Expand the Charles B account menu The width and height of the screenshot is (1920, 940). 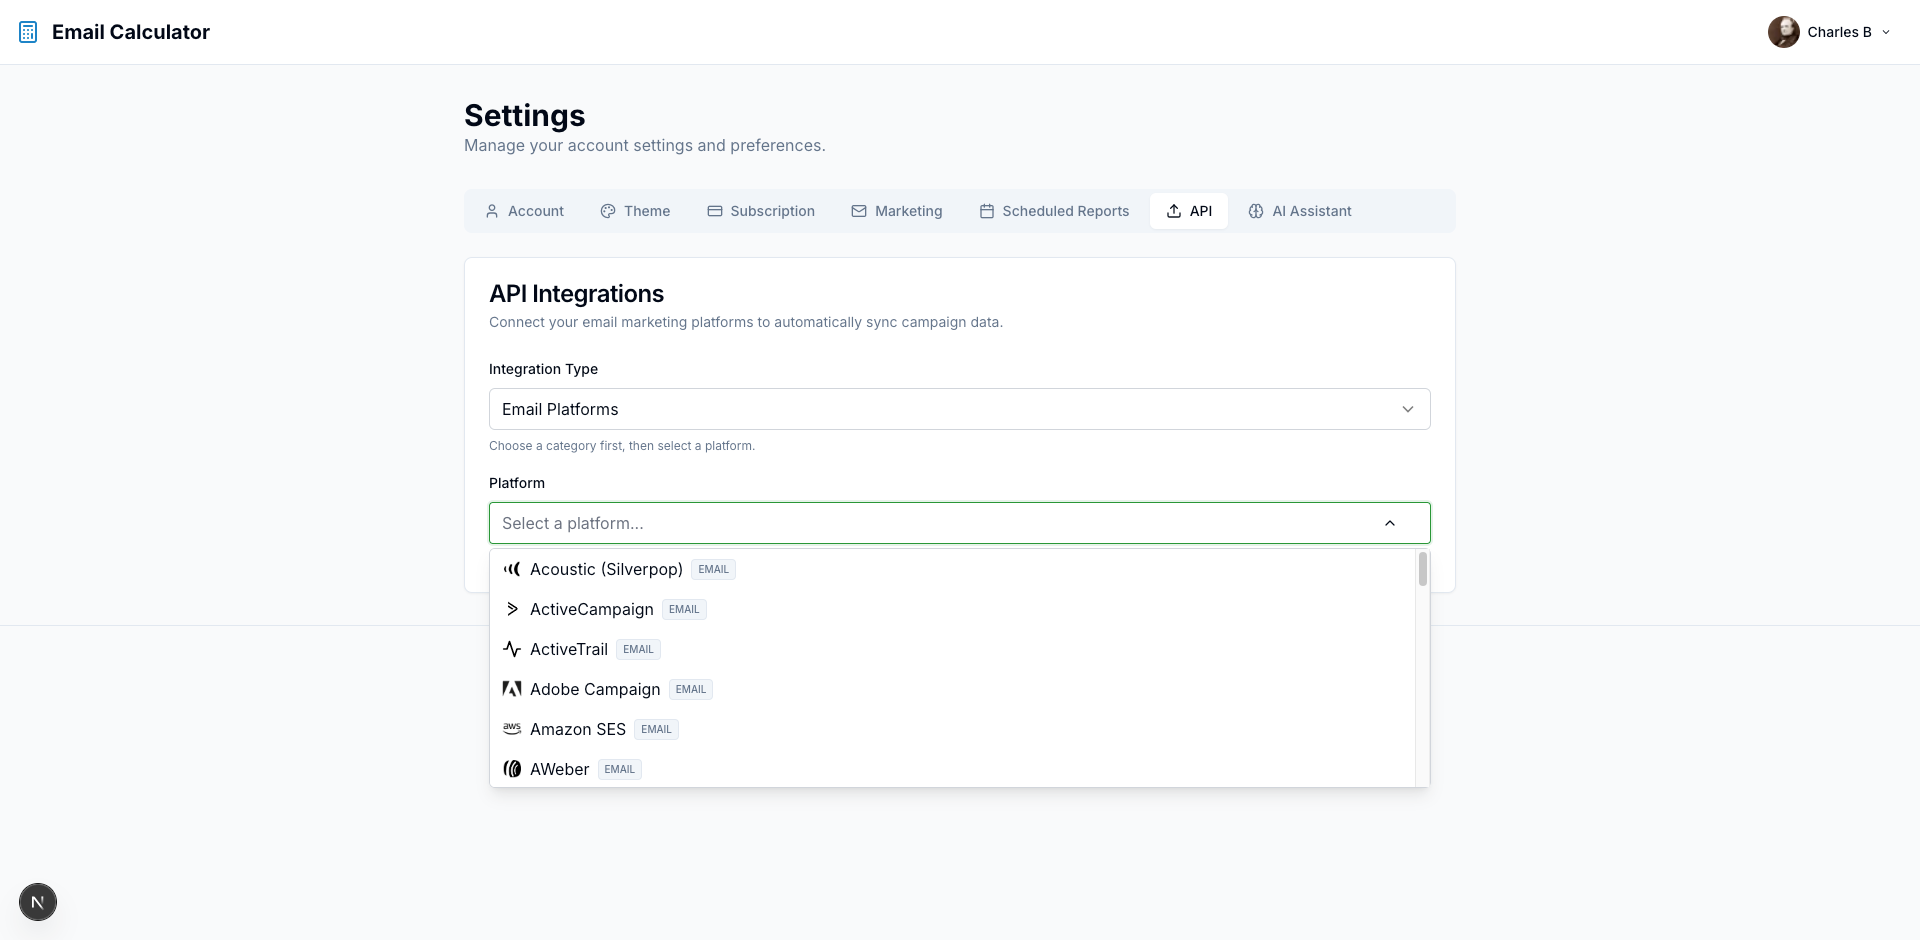click(1887, 31)
